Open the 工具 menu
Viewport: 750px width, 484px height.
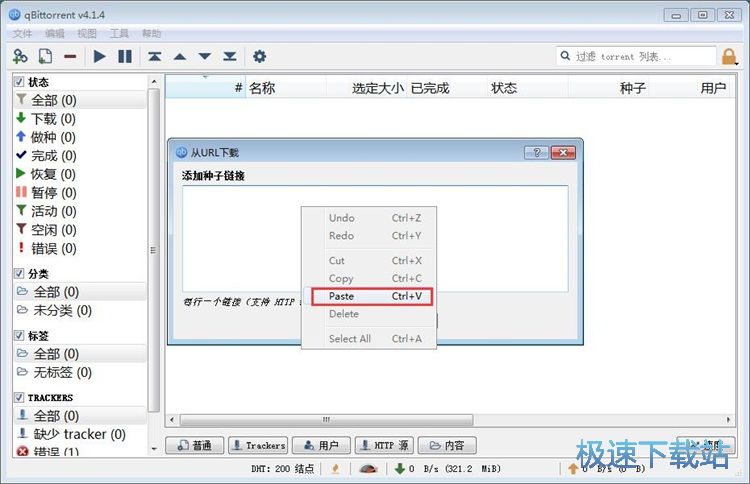click(x=119, y=33)
